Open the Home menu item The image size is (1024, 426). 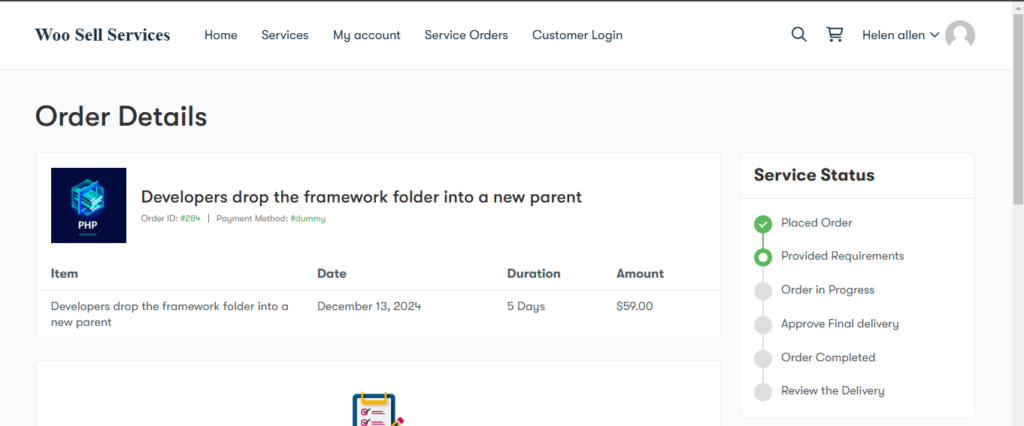pos(221,35)
